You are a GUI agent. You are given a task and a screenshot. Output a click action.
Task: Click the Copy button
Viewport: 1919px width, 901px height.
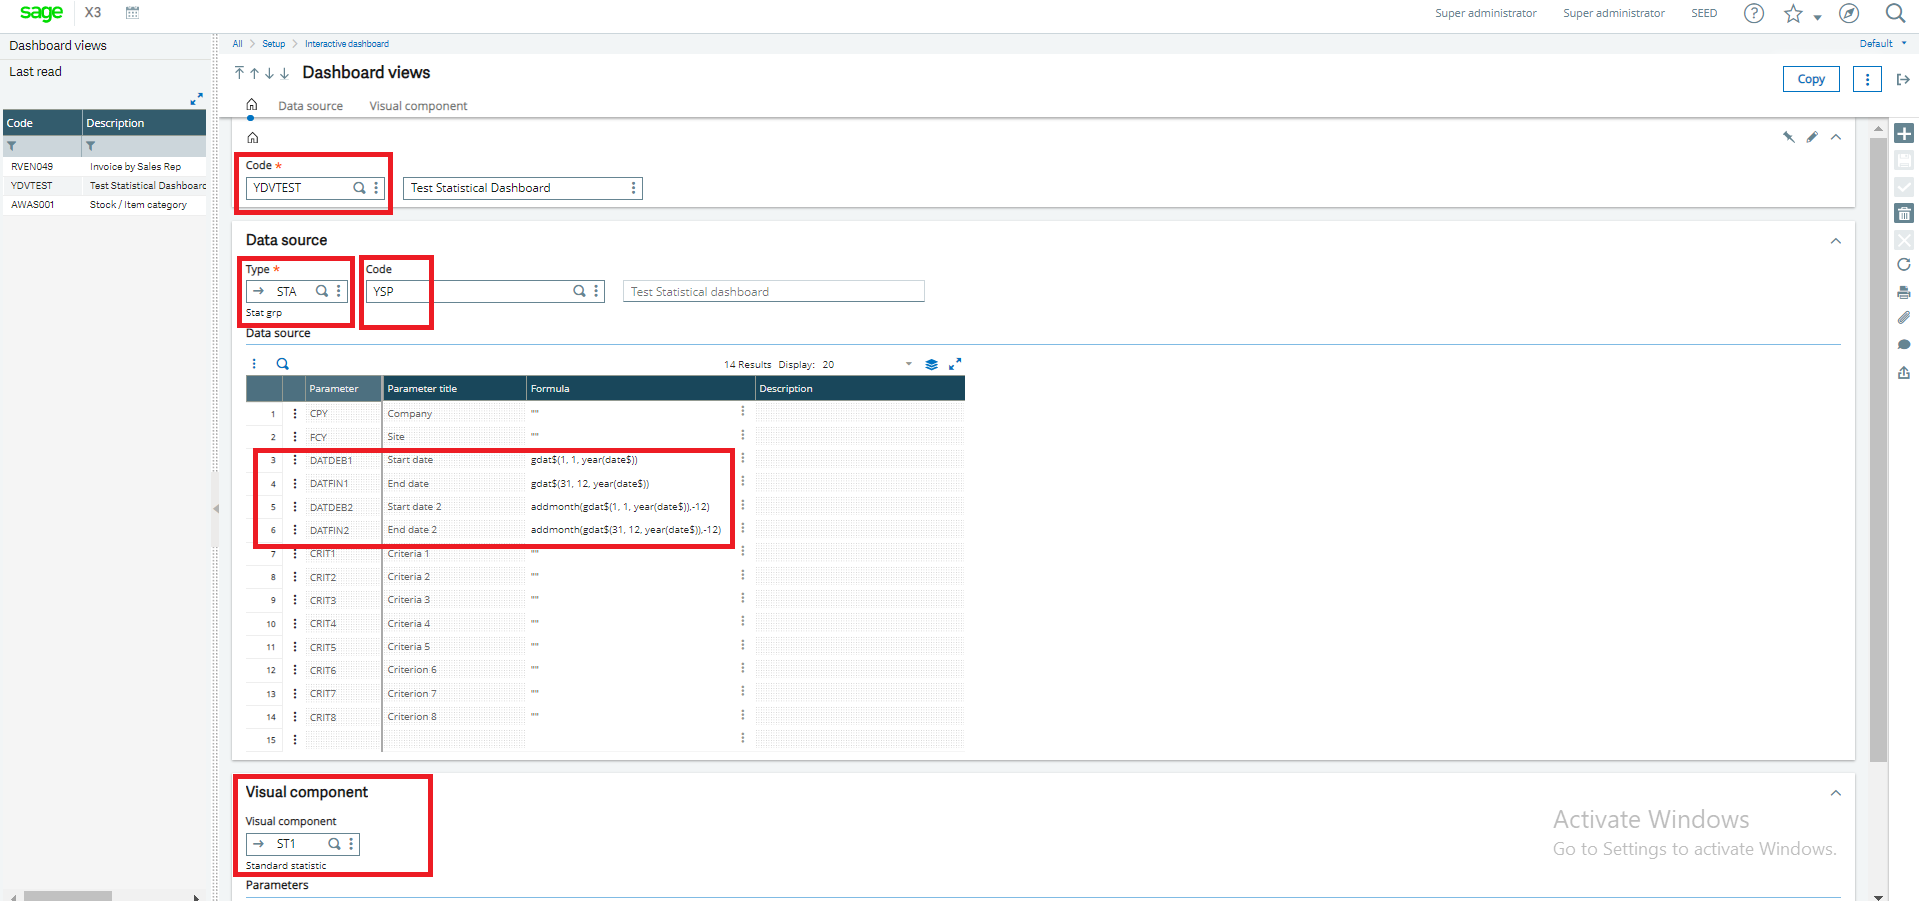point(1810,79)
